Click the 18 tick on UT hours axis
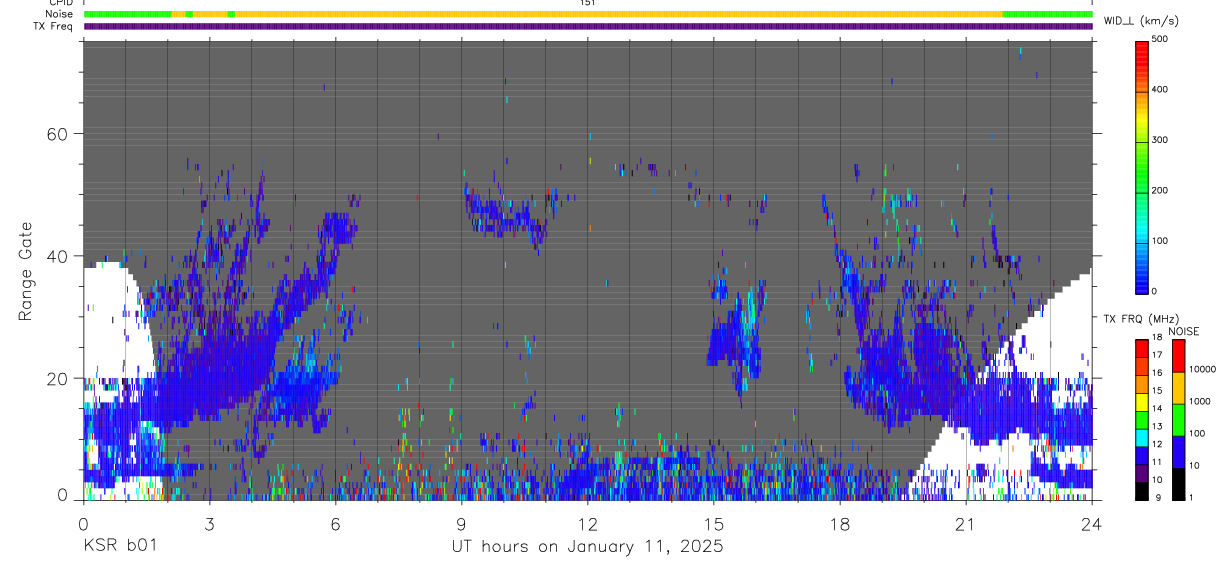The image size is (1228, 567). (840, 522)
